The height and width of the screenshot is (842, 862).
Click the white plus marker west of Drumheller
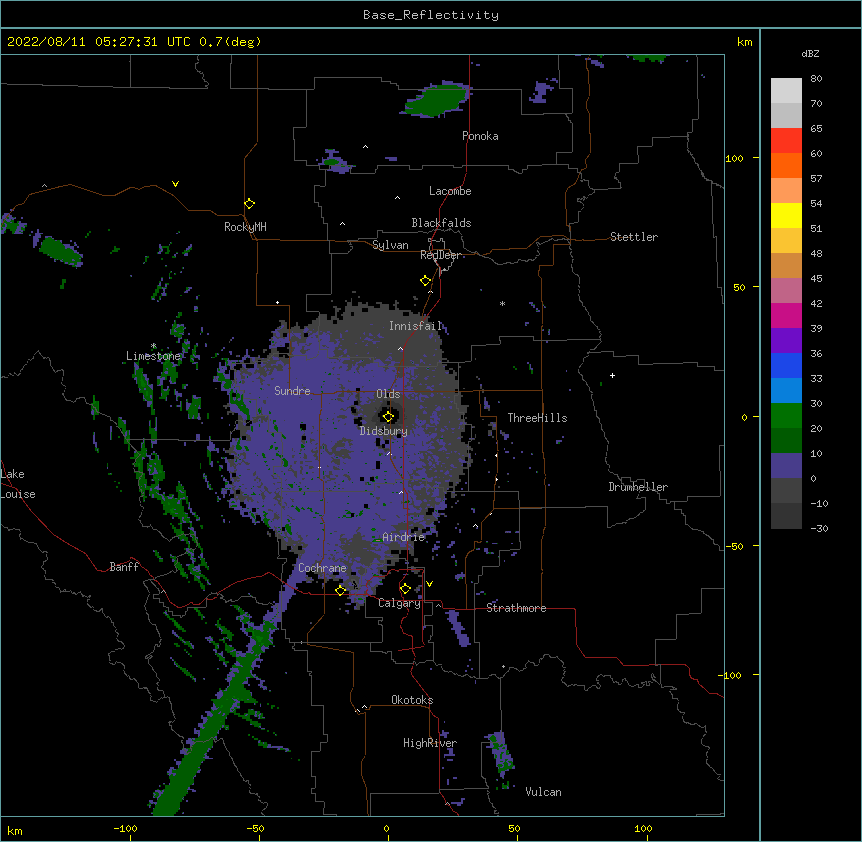(612, 375)
